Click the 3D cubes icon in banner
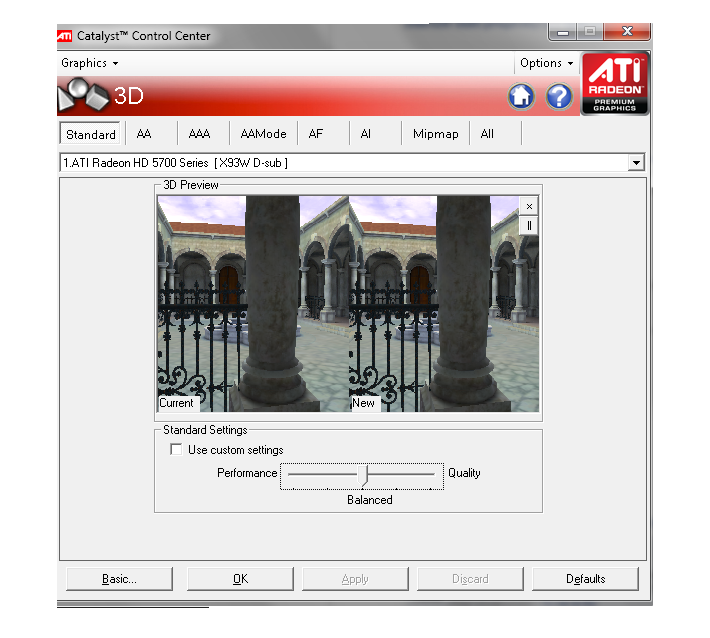Viewport: 710px width, 638px height. 83,96
